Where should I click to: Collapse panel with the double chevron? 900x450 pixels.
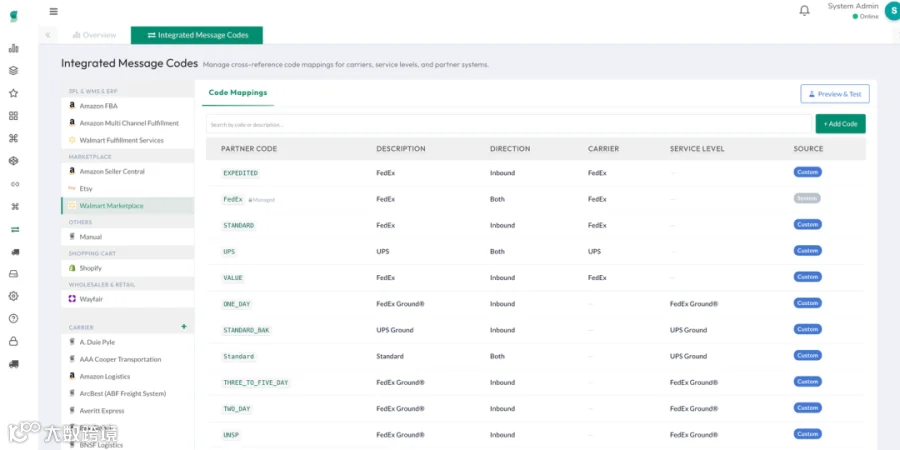click(48, 35)
